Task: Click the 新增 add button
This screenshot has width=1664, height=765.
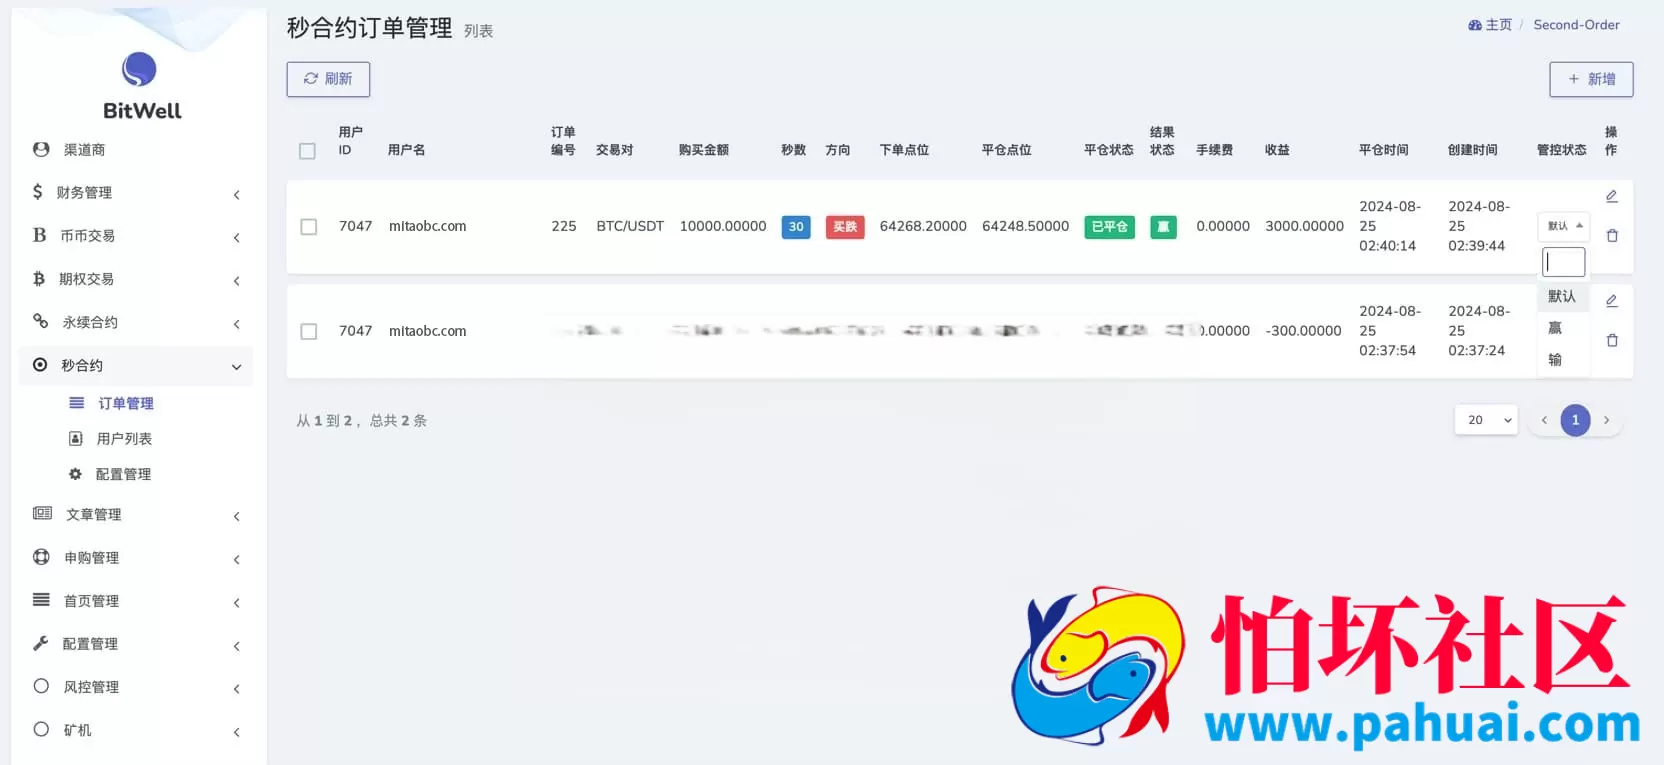Action: (x=1591, y=79)
